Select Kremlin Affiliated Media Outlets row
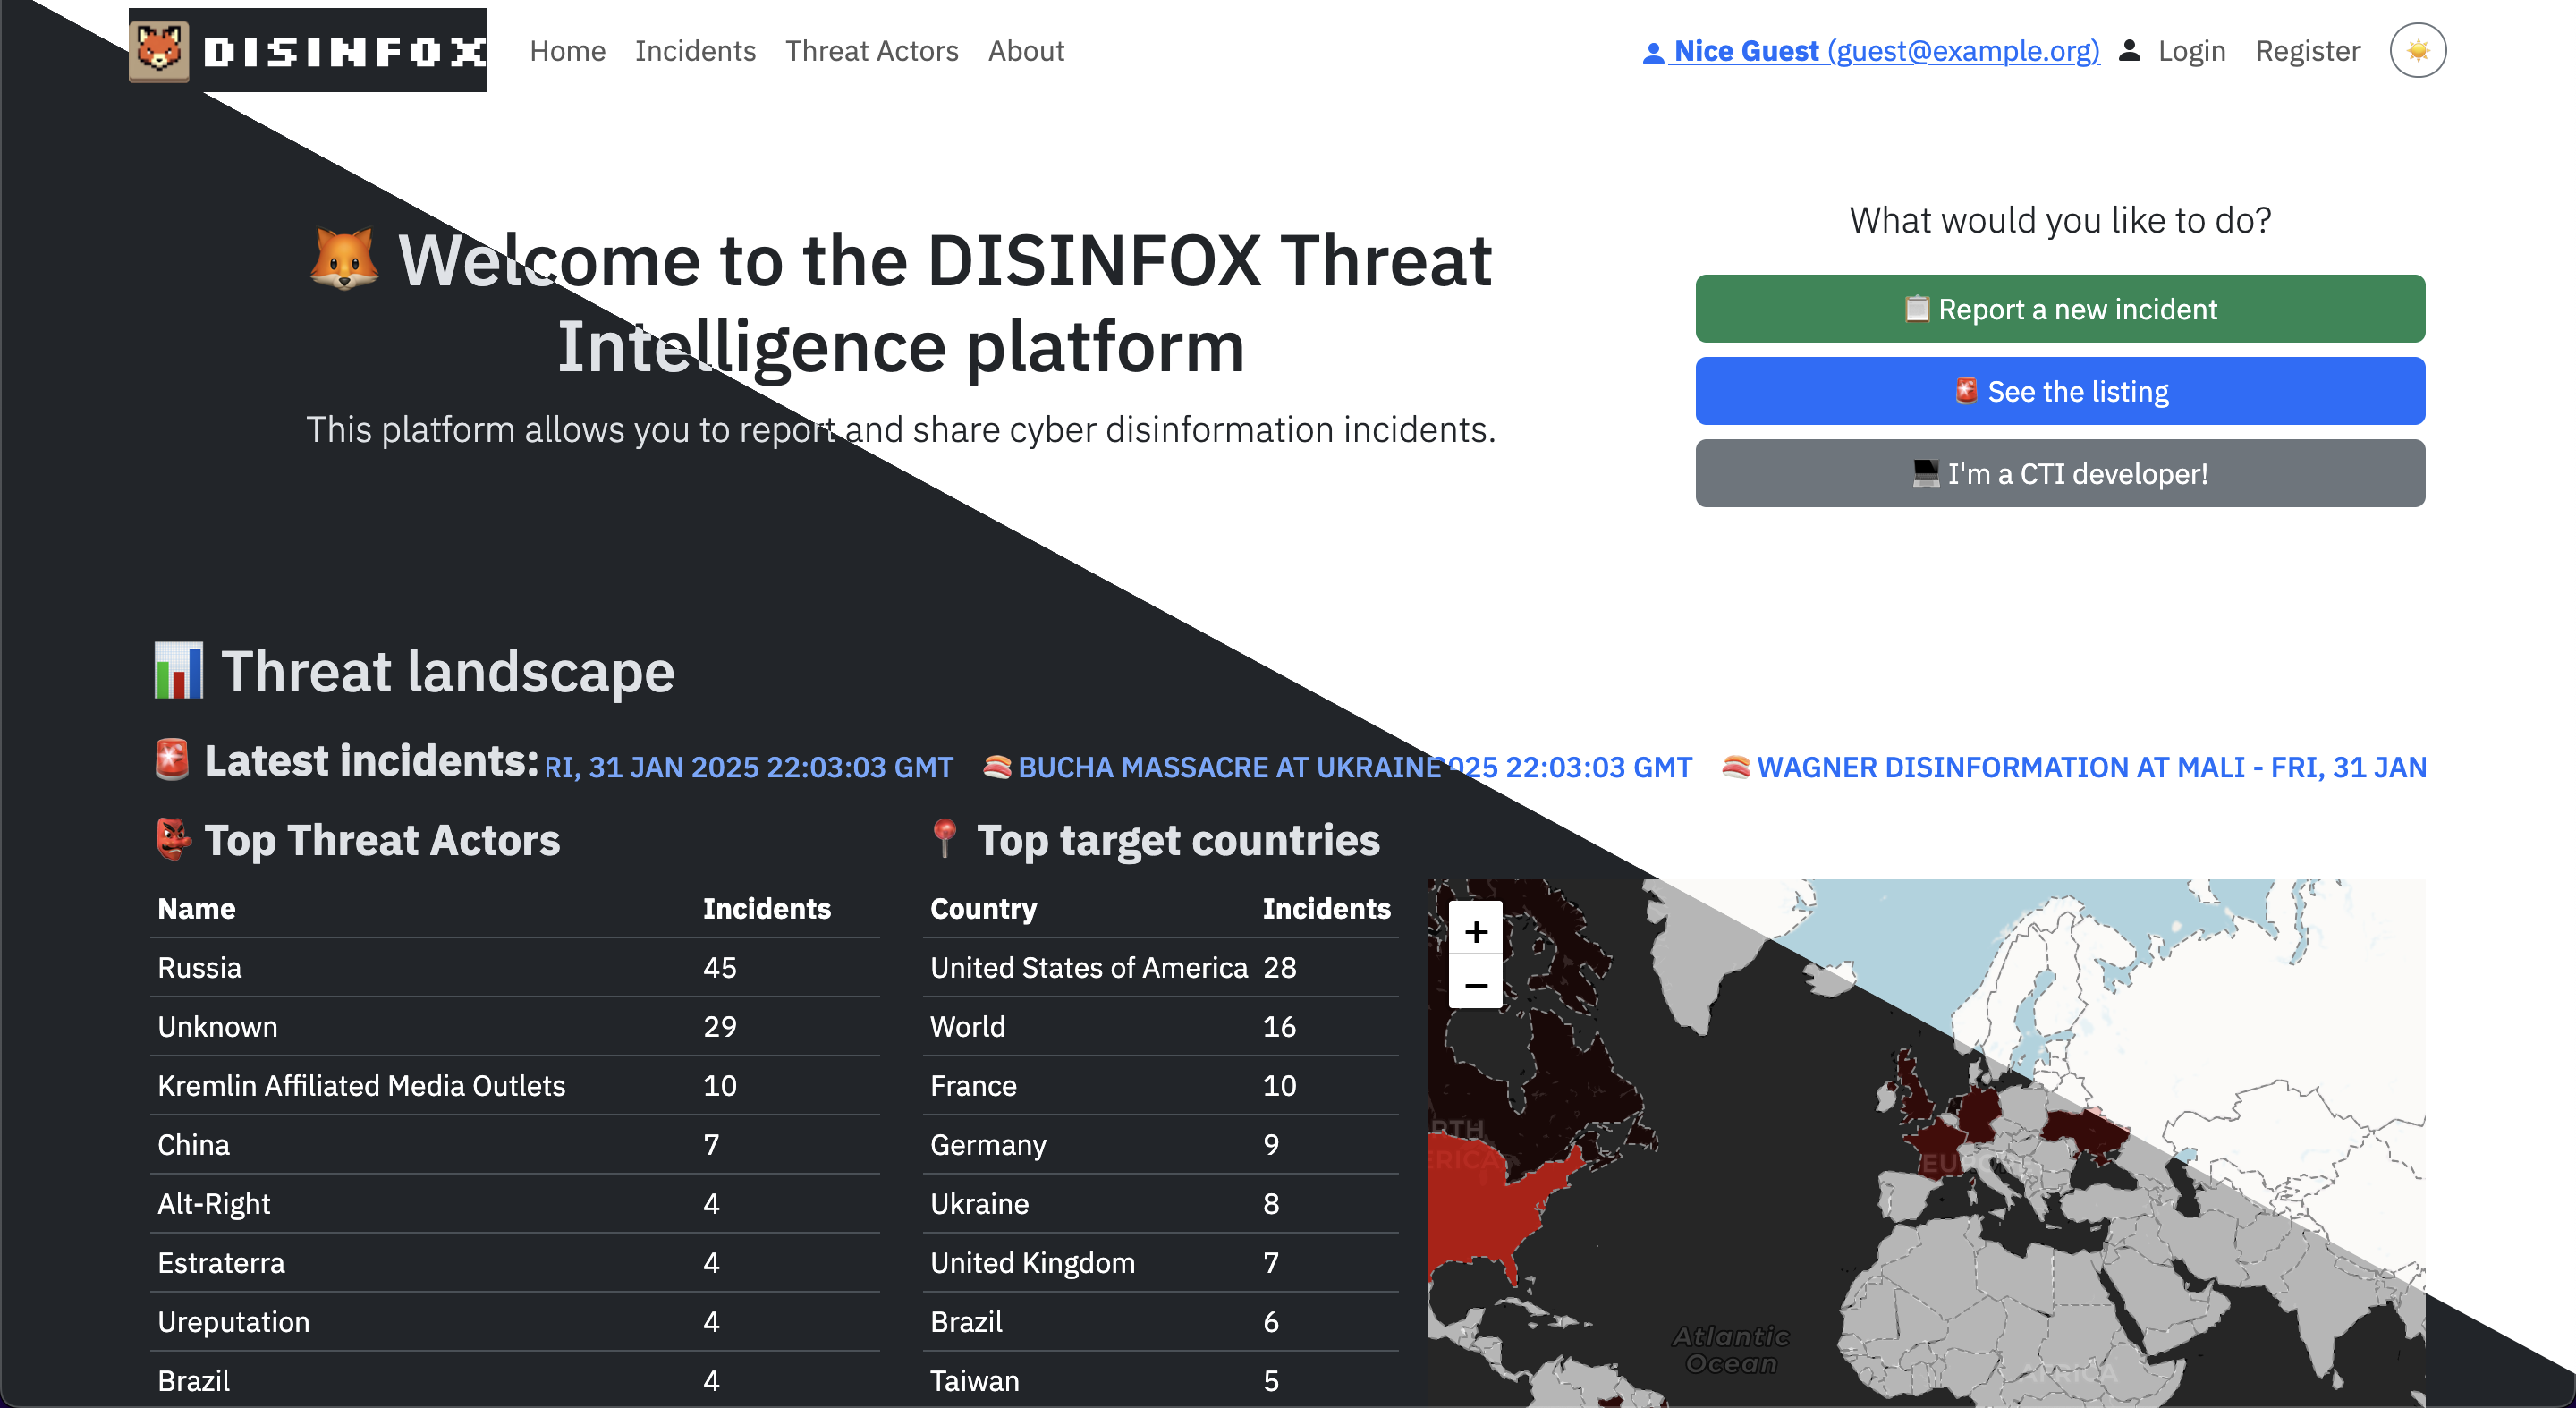 pos(514,1084)
